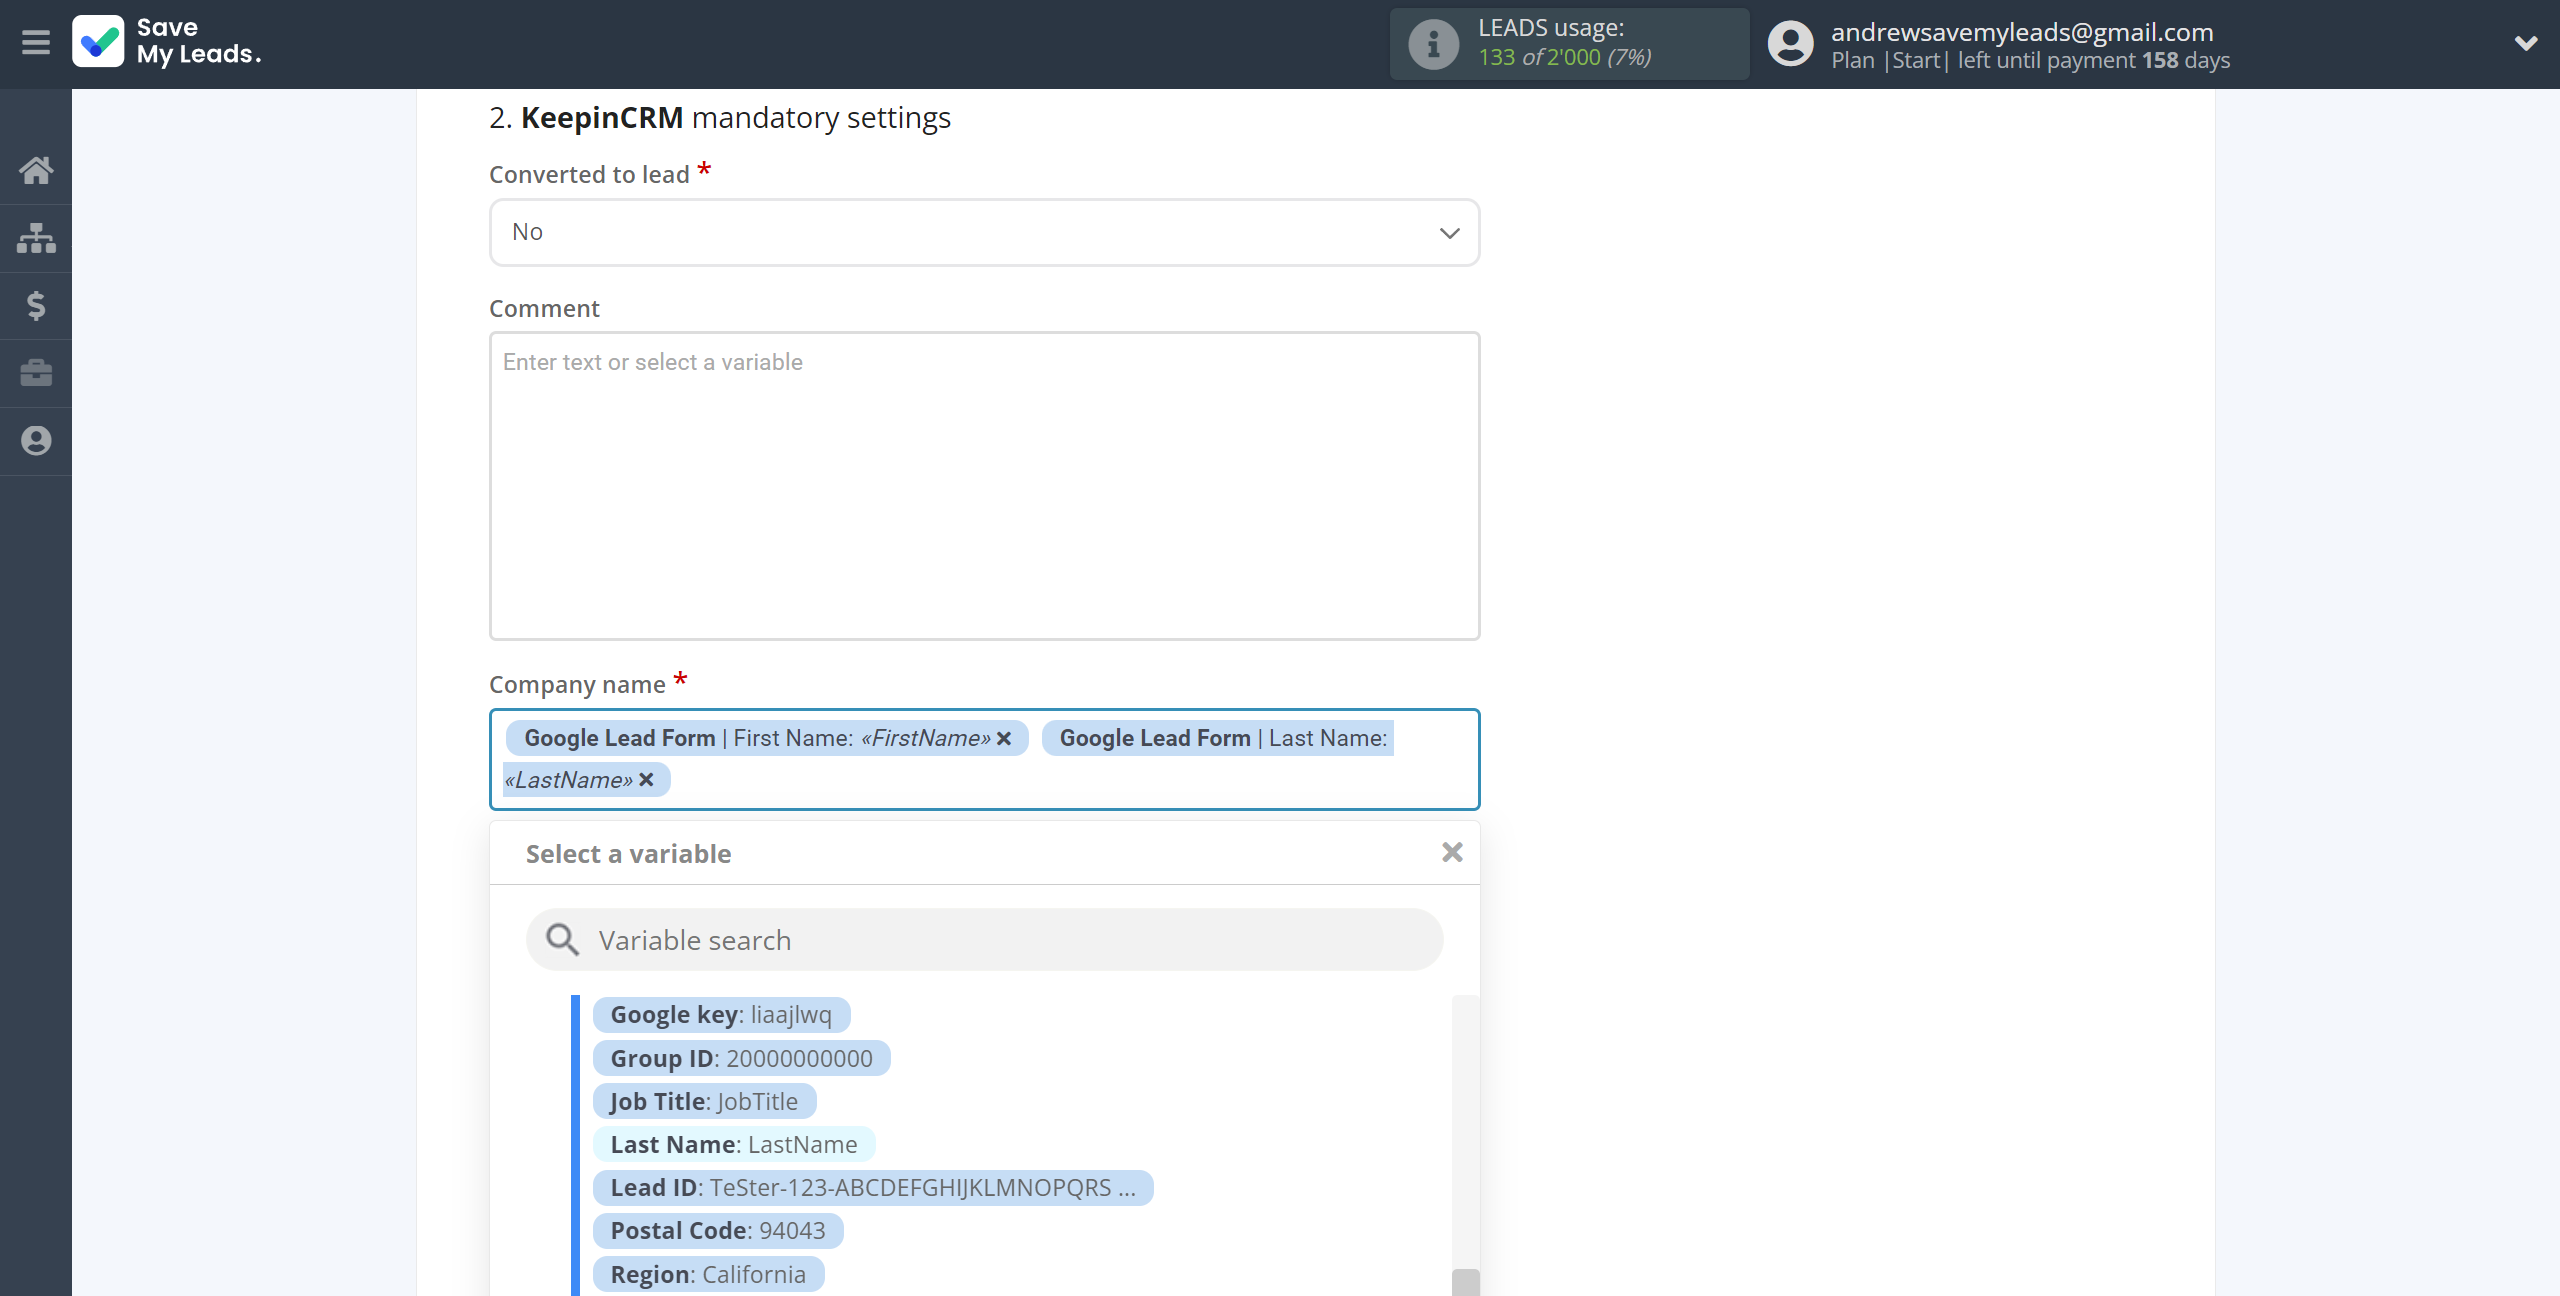2560x1296 pixels.
Task: Select the Lead ID variable
Action: [873, 1188]
